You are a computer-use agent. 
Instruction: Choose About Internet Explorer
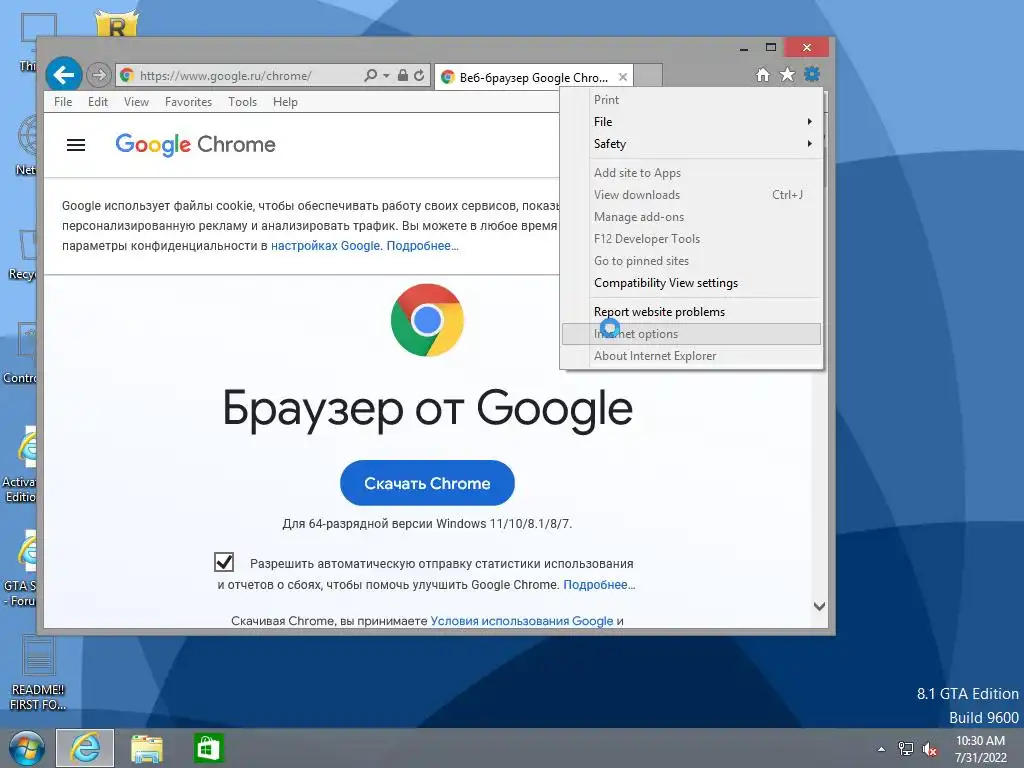[x=692, y=356]
